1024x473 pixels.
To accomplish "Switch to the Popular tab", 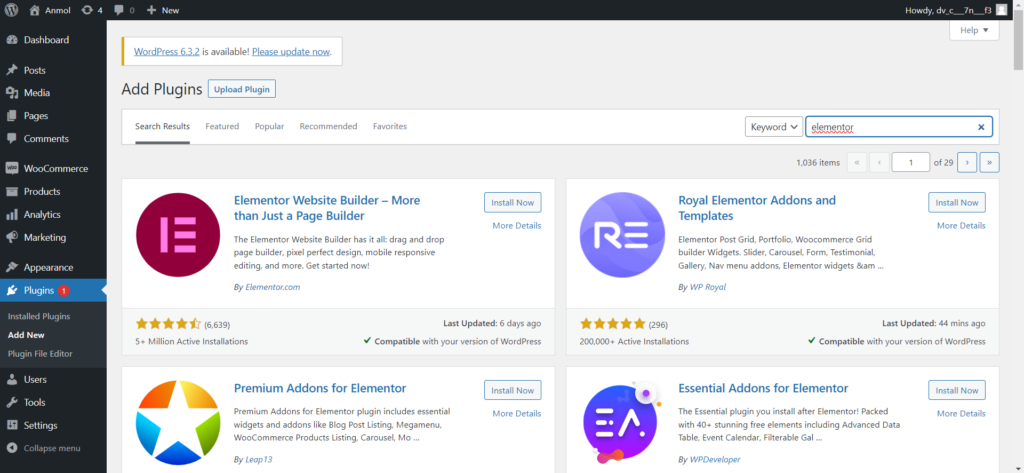I will (x=269, y=126).
